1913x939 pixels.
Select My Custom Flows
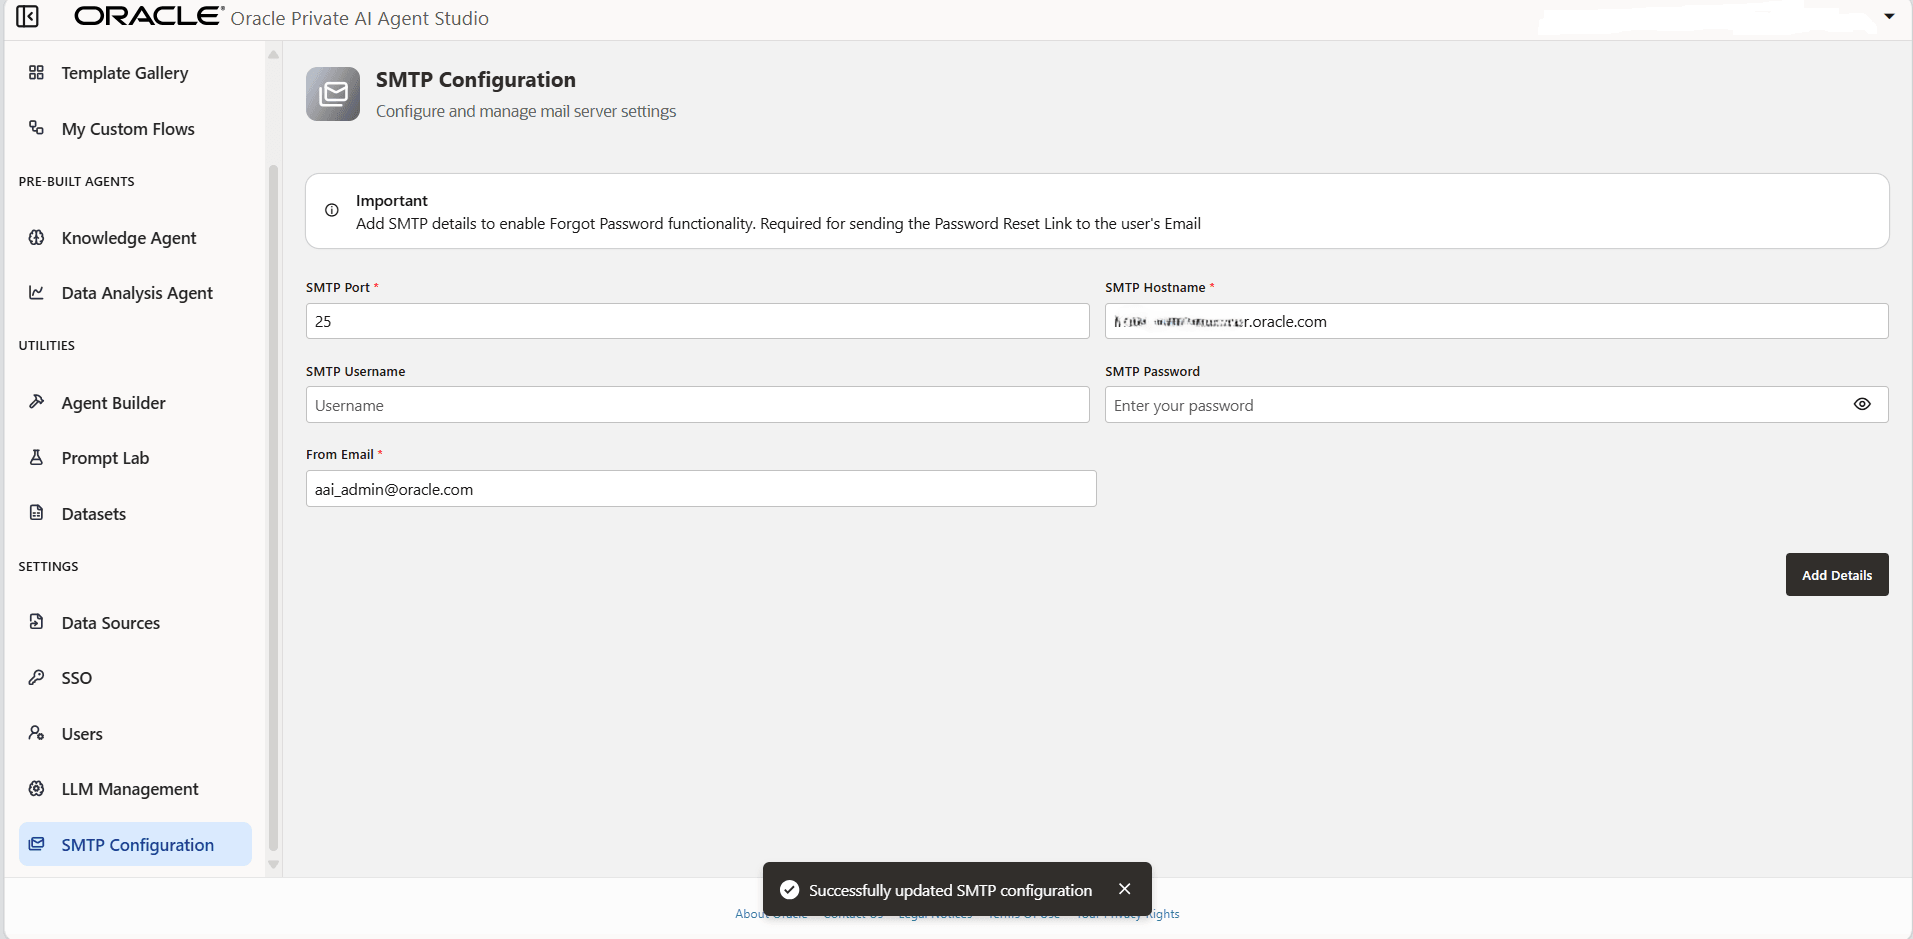127,128
